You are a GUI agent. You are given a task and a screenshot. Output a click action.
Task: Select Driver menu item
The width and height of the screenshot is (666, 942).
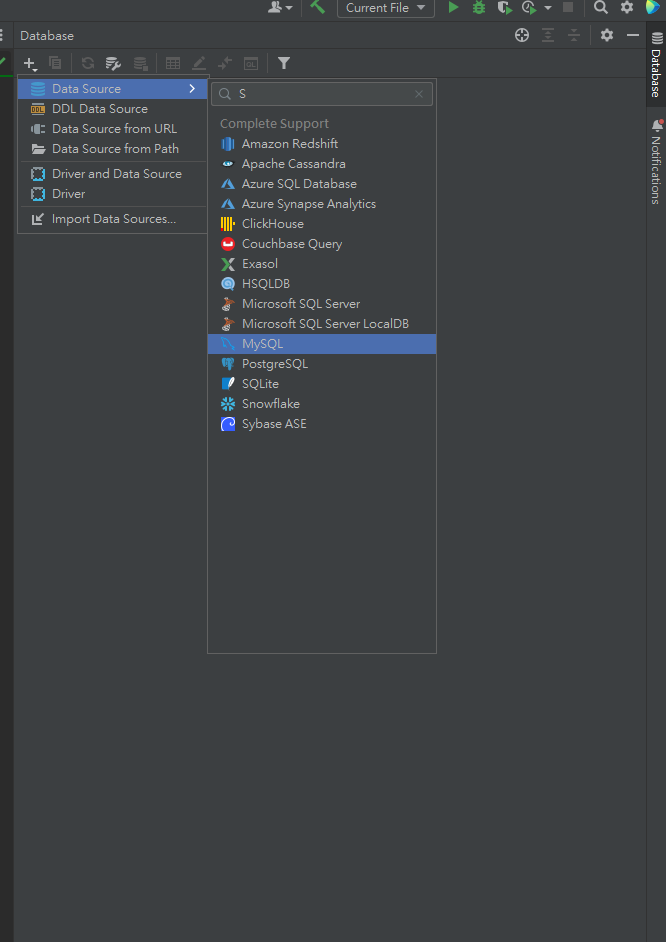point(112,194)
